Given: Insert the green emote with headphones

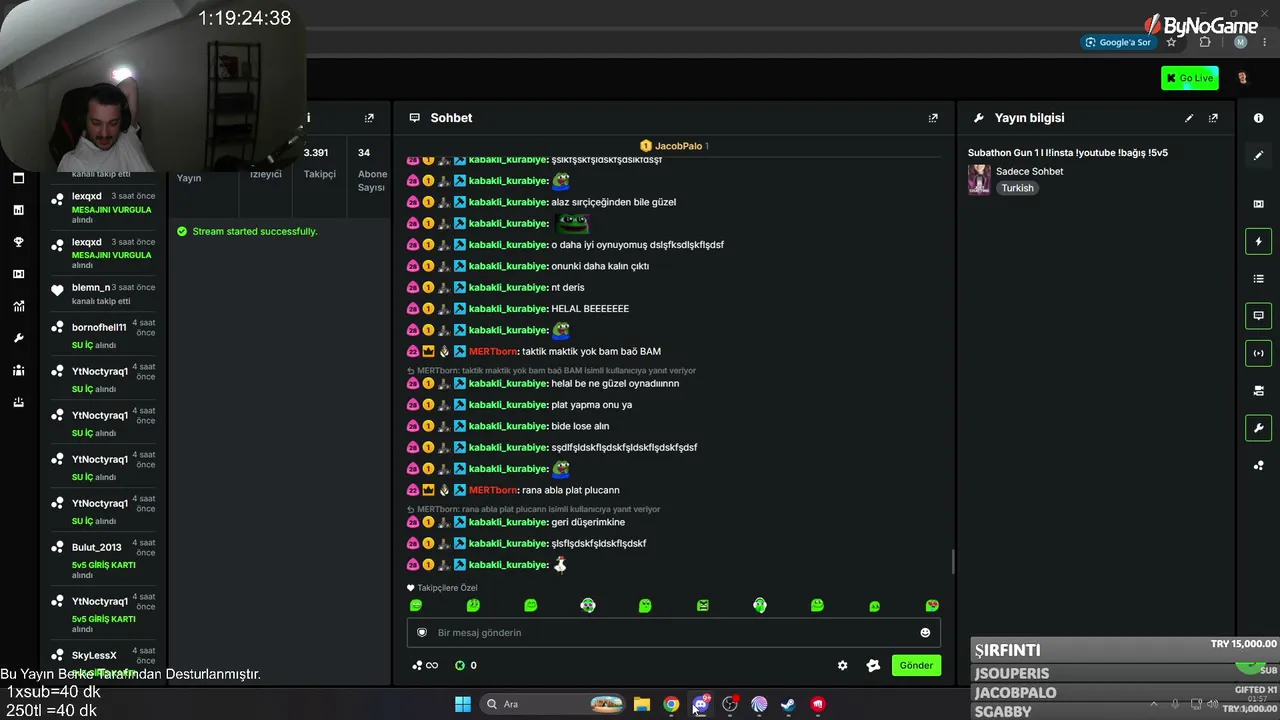Looking at the screenshot, I should point(760,605).
